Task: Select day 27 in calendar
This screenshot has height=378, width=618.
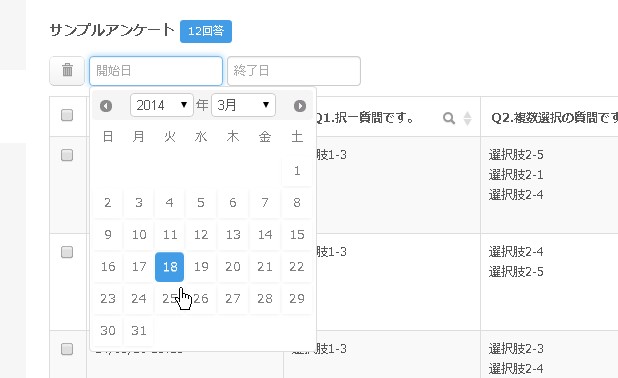Action: coord(233,299)
